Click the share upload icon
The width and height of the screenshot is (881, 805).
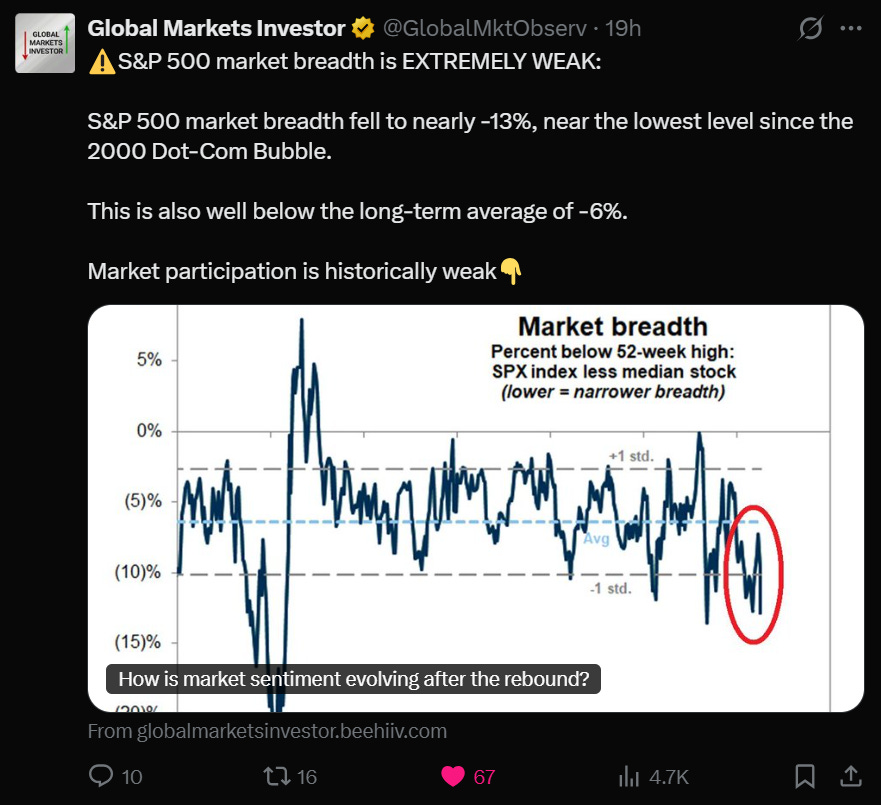pyautogui.click(x=851, y=776)
